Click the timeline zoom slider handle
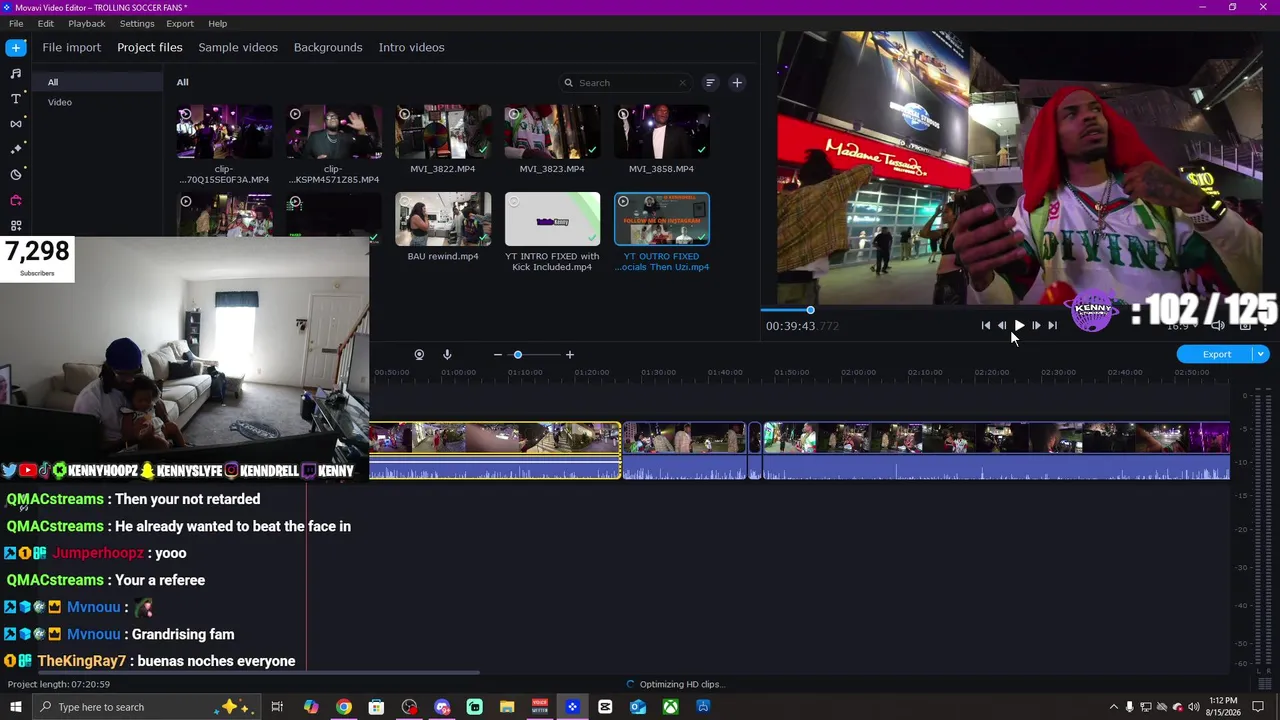Viewport: 1280px width, 720px height. 518,355
